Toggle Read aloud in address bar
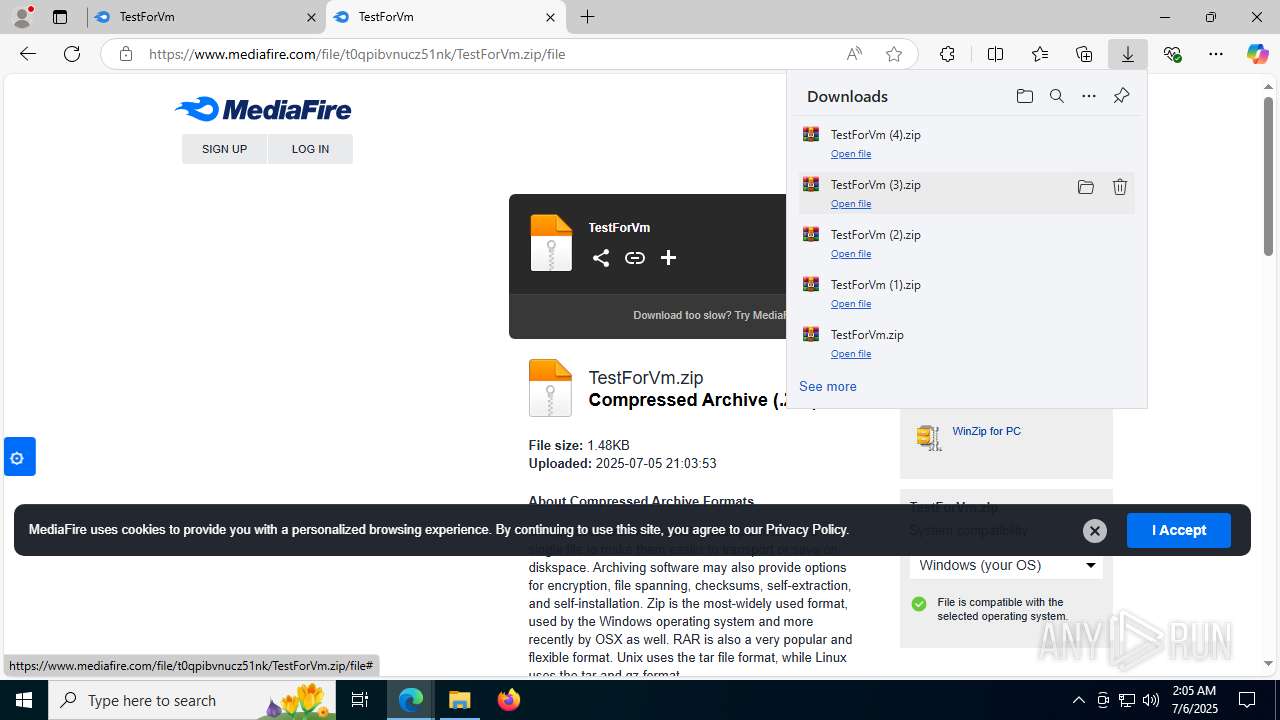The width and height of the screenshot is (1280, 720). (x=854, y=54)
